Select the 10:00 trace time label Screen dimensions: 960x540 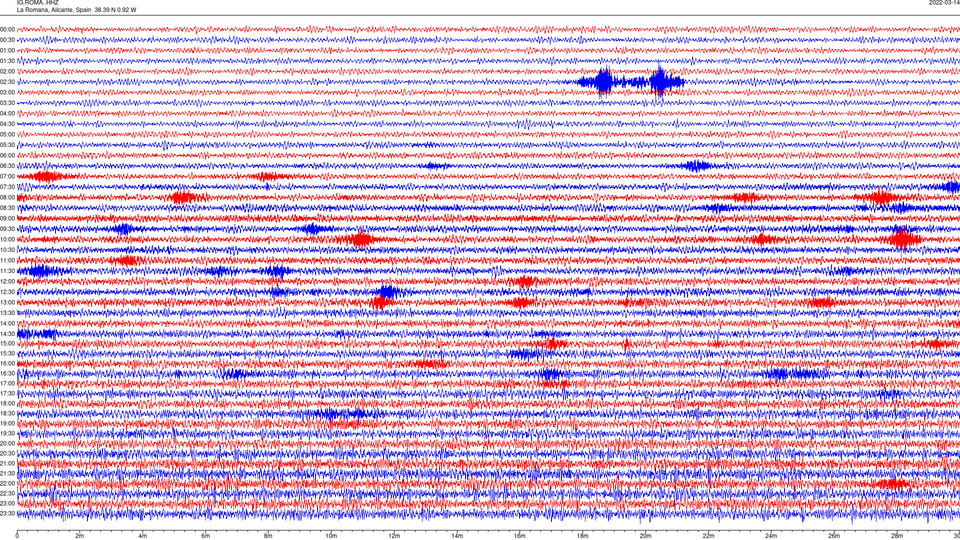click(x=7, y=239)
